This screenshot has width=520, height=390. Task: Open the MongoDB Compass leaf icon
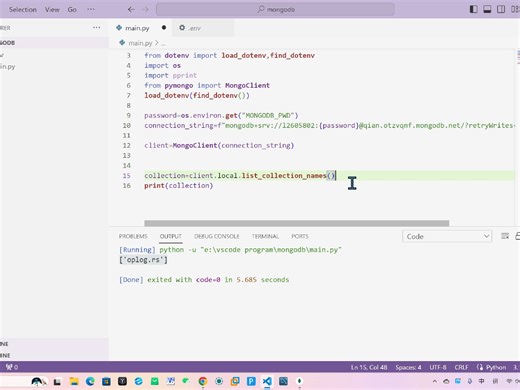point(299,381)
